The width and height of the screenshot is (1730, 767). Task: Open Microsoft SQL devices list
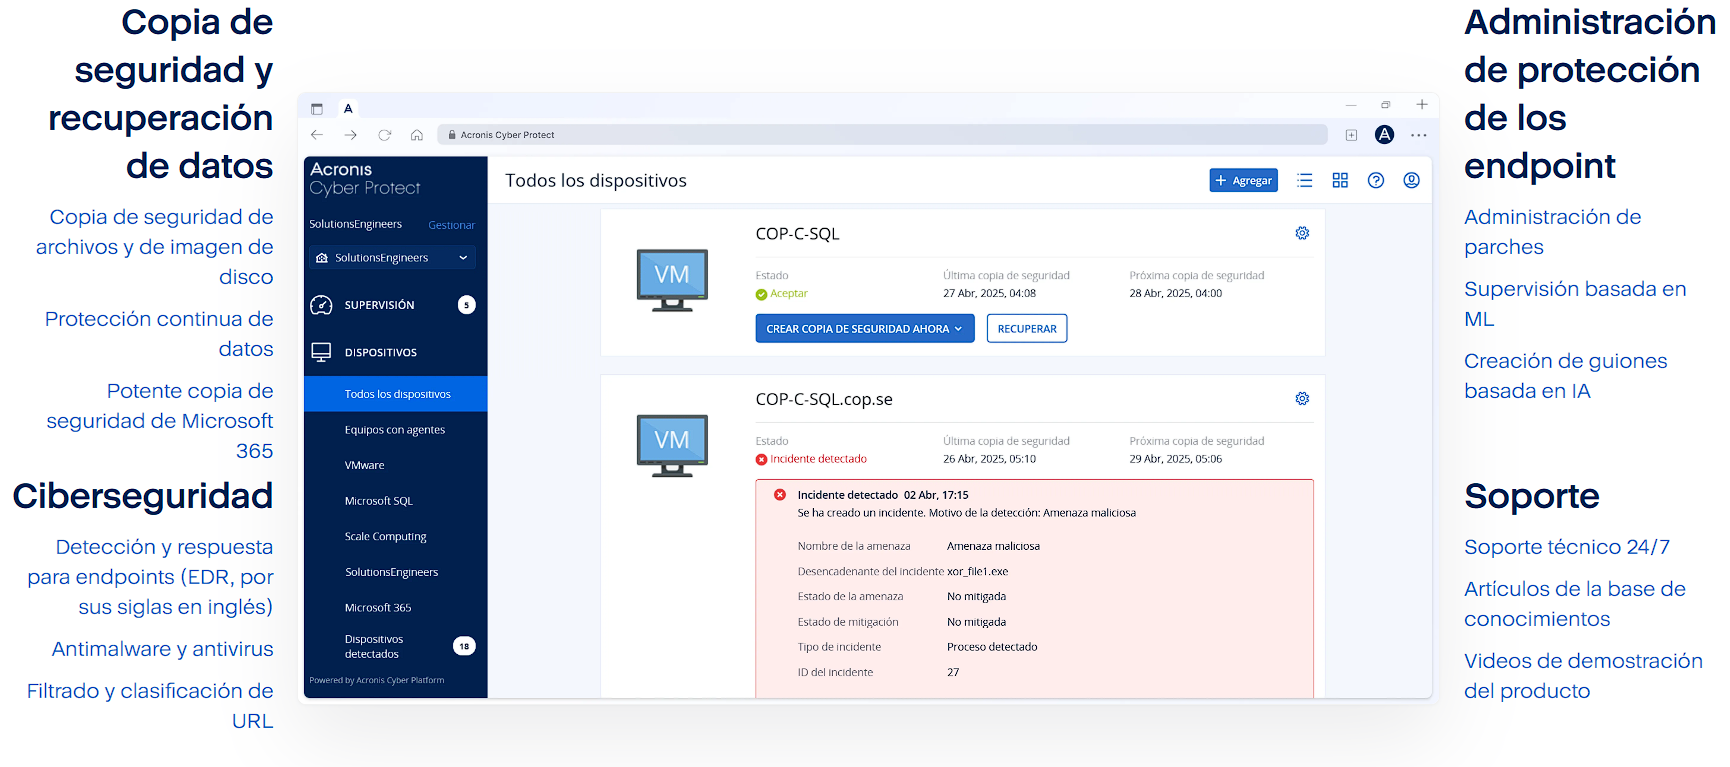click(378, 501)
